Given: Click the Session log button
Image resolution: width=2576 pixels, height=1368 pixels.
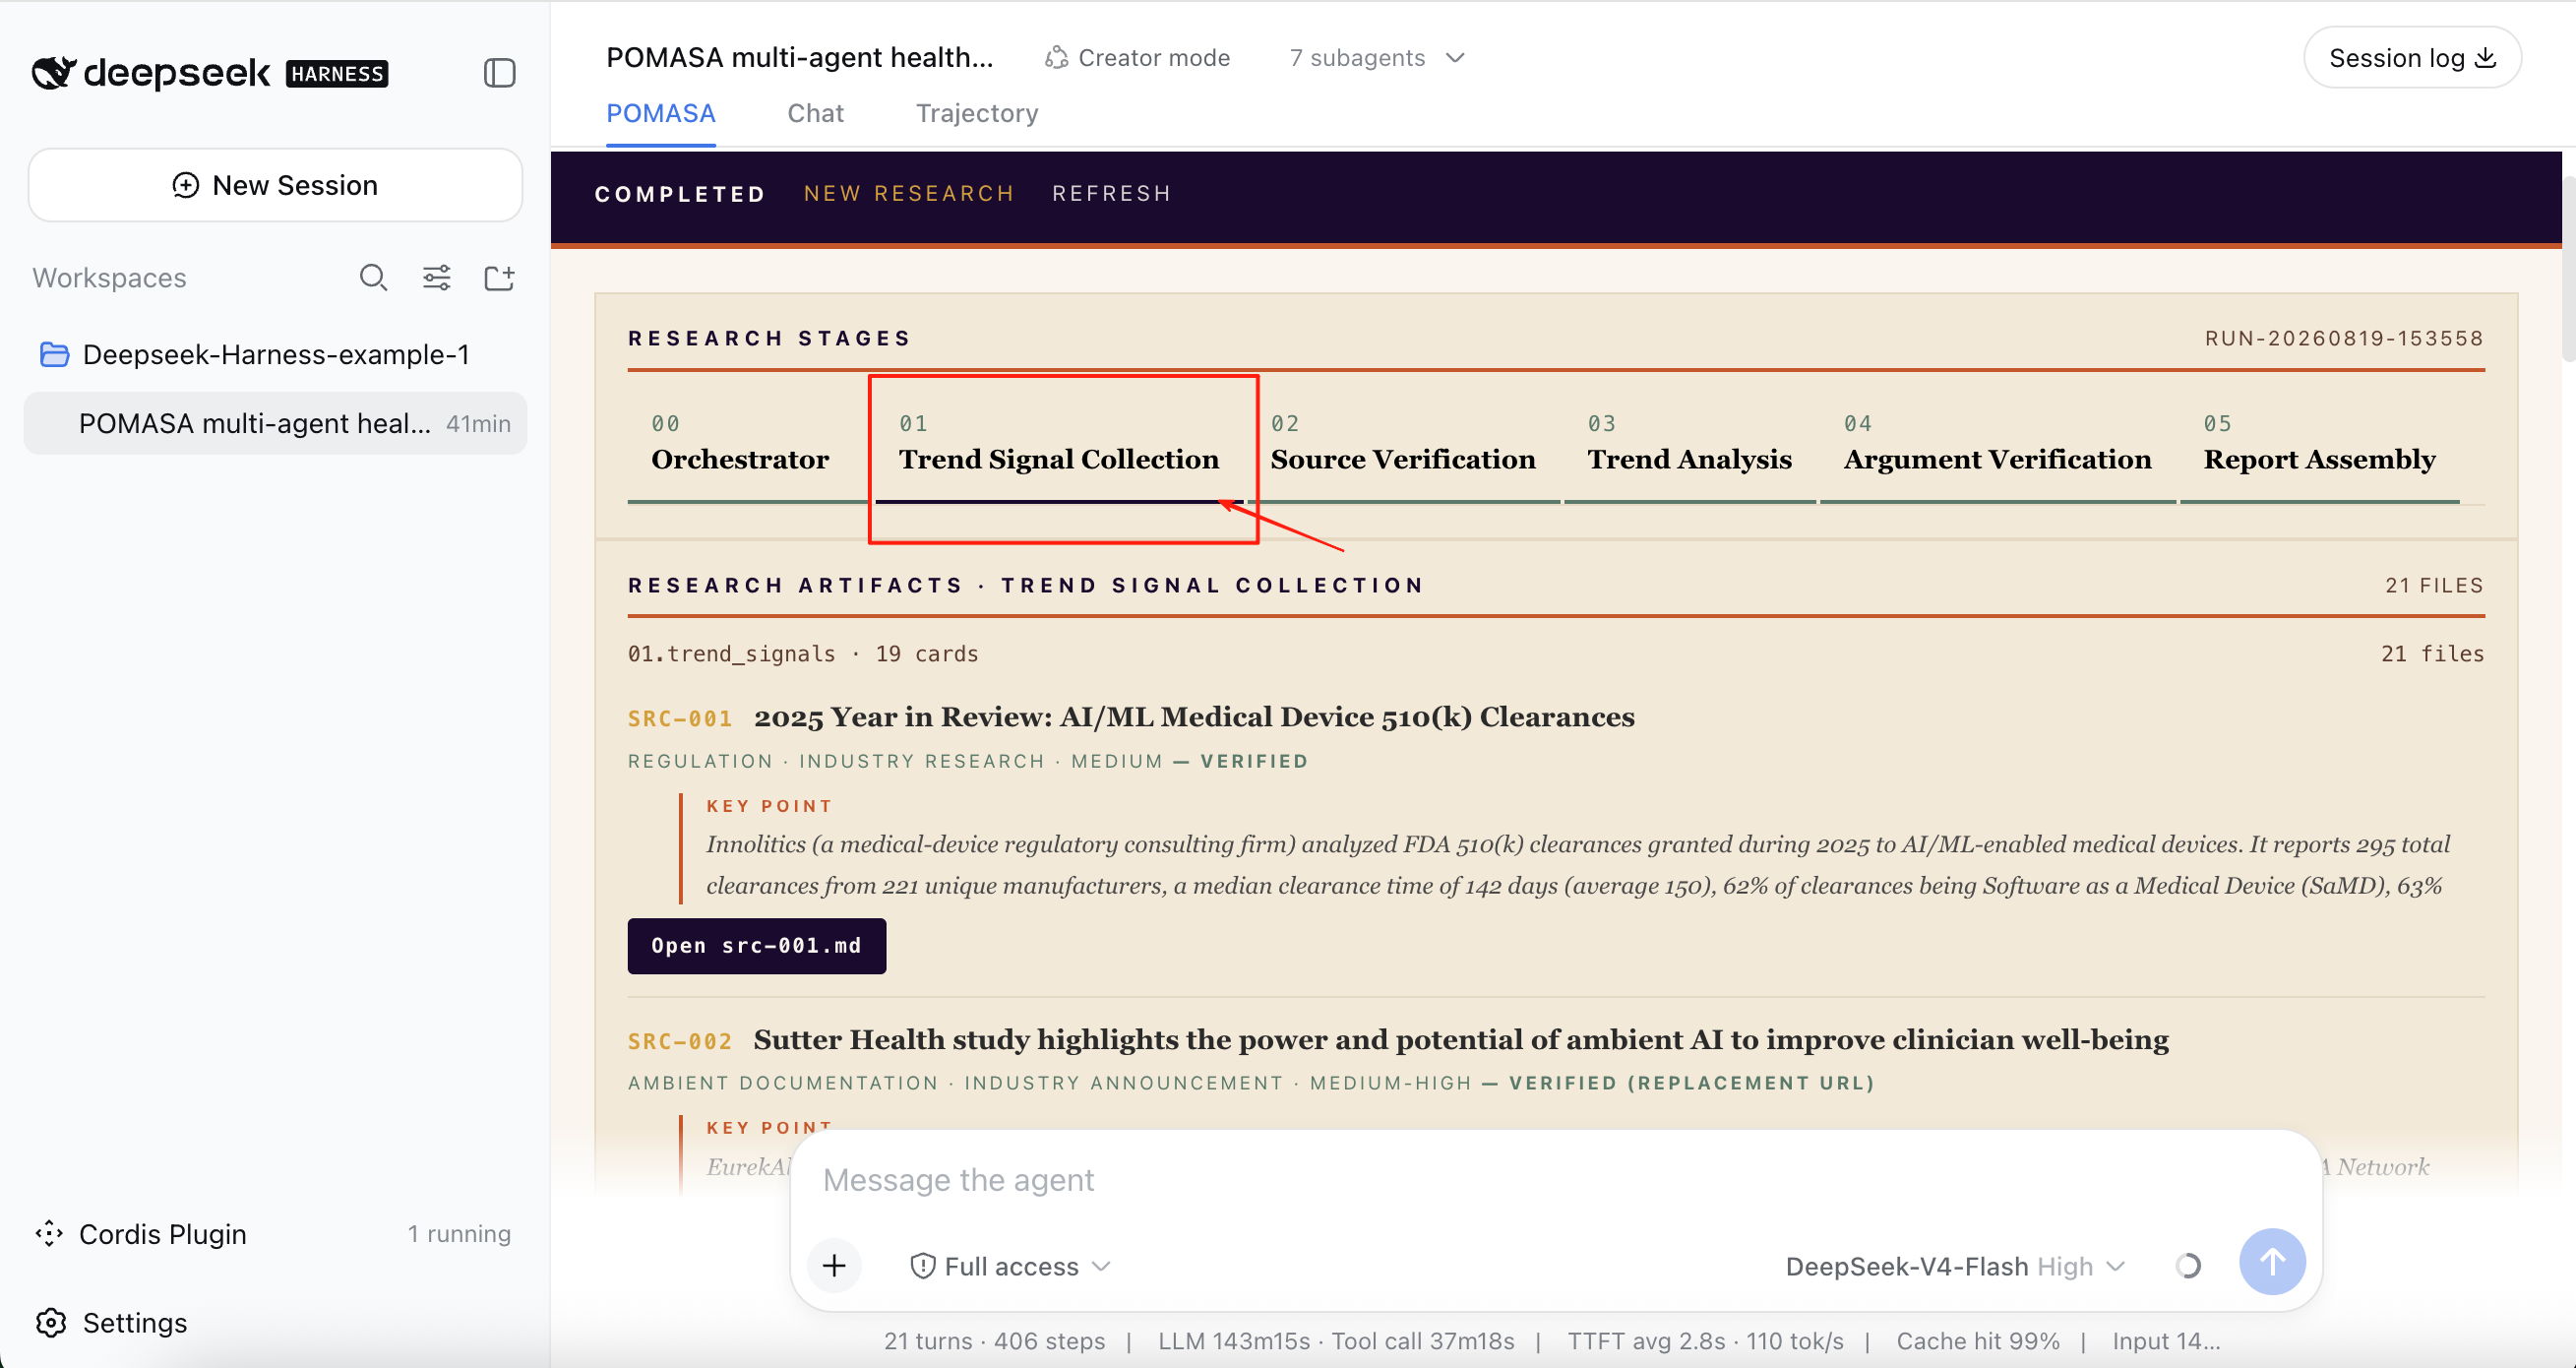Looking at the screenshot, I should point(2412,58).
